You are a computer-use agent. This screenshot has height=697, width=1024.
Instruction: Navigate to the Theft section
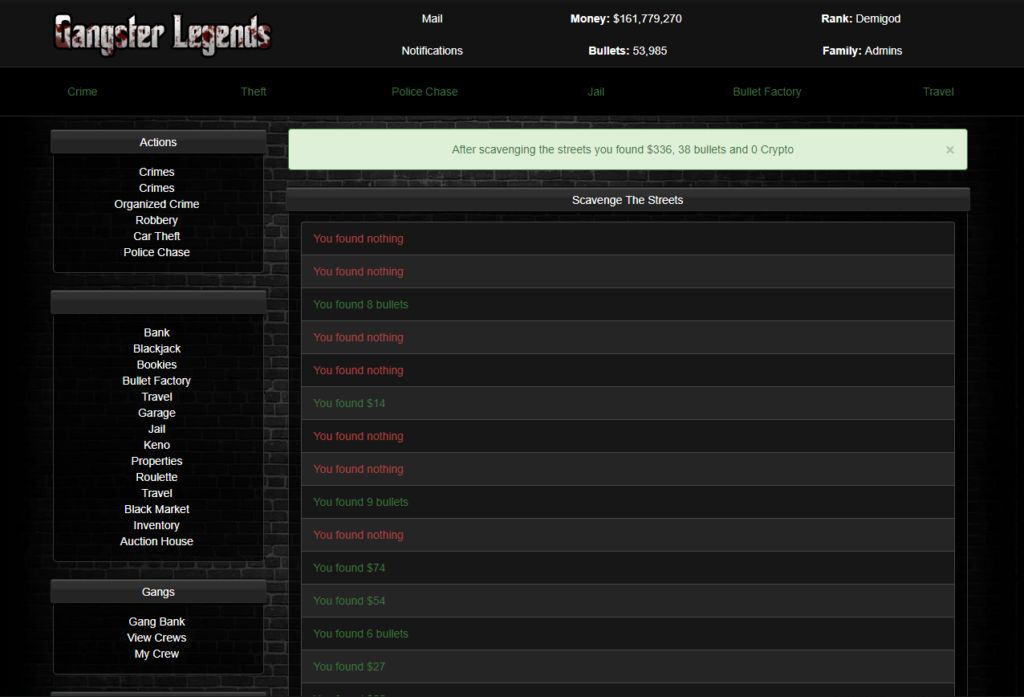click(x=253, y=91)
